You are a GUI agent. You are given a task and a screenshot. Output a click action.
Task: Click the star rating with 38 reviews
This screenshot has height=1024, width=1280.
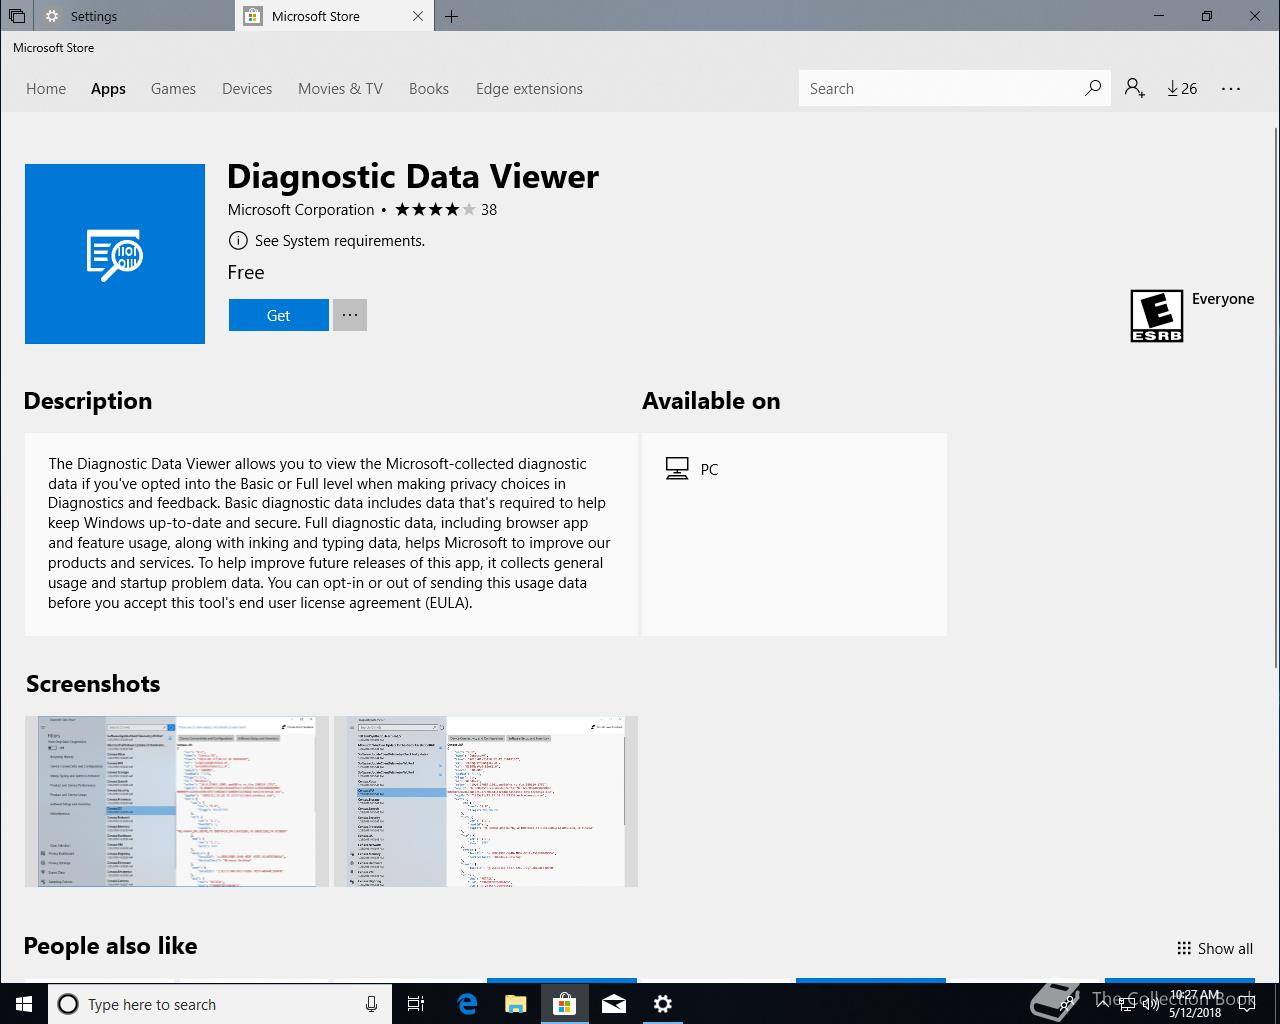coord(446,210)
